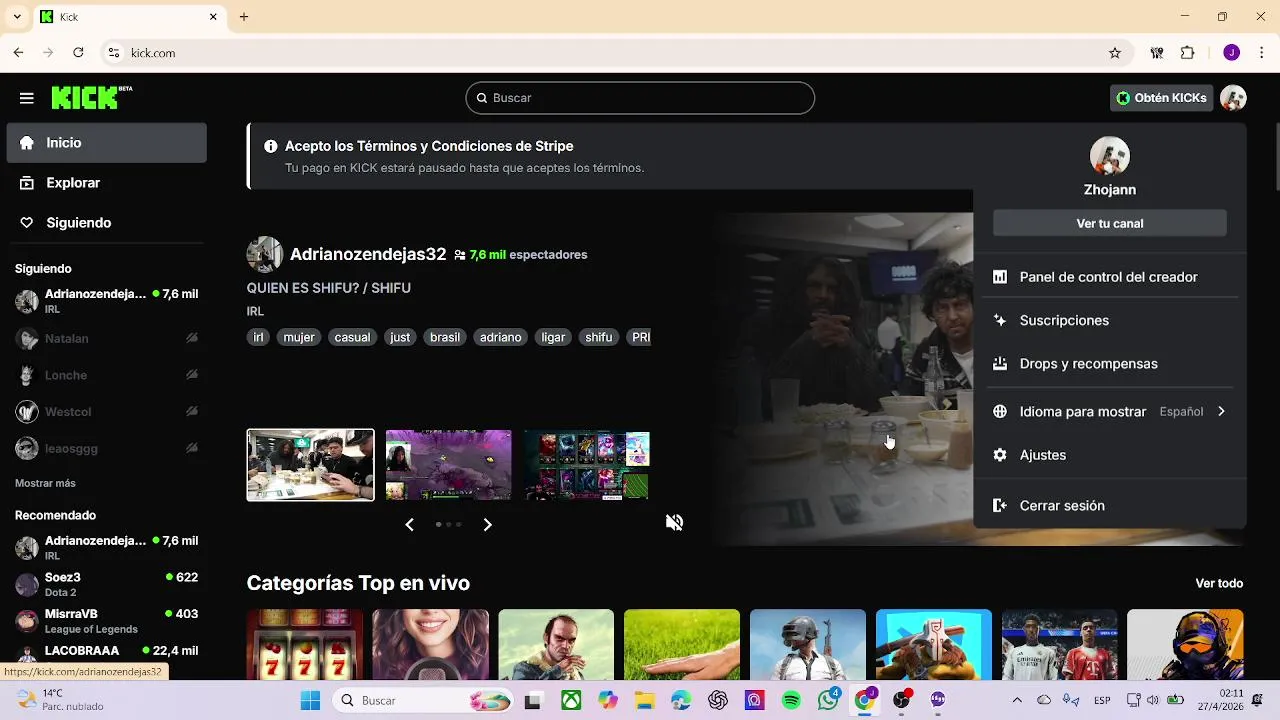The width and height of the screenshot is (1280, 720).
Task: Go to Inicio in the sidebar
Action: pyautogui.click(x=107, y=143)
